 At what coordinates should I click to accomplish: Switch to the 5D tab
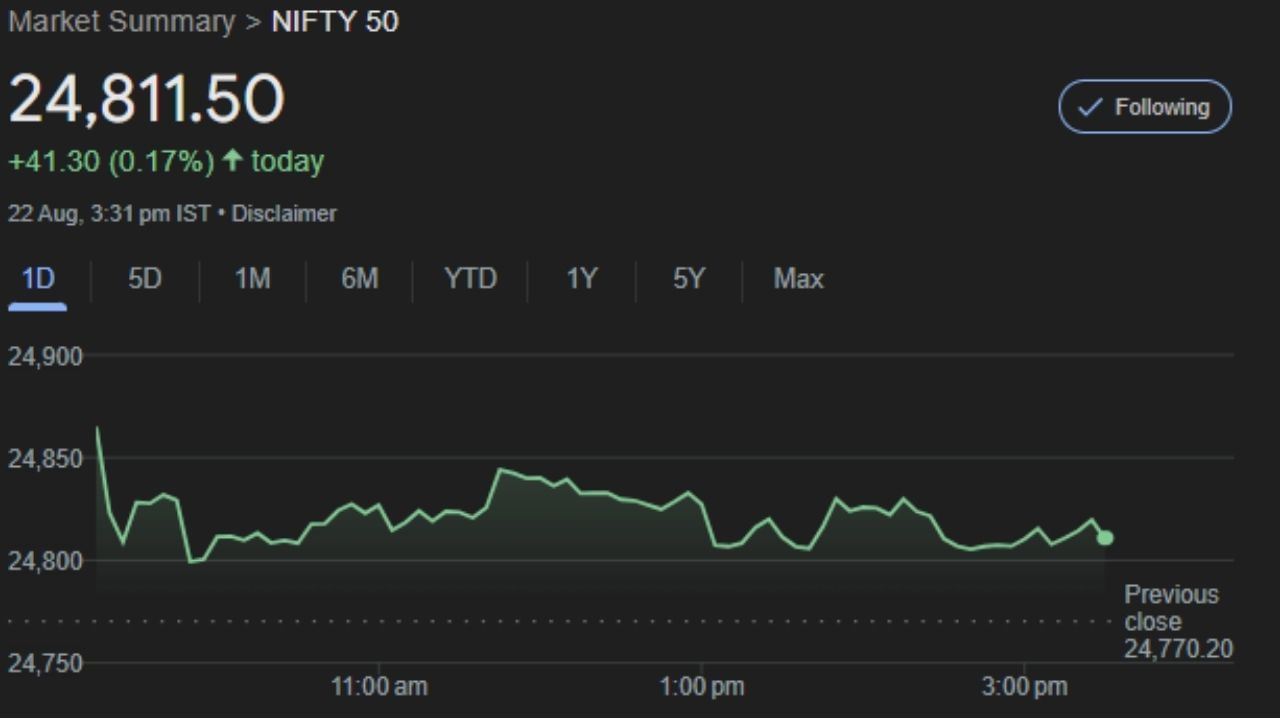point(145,279)
